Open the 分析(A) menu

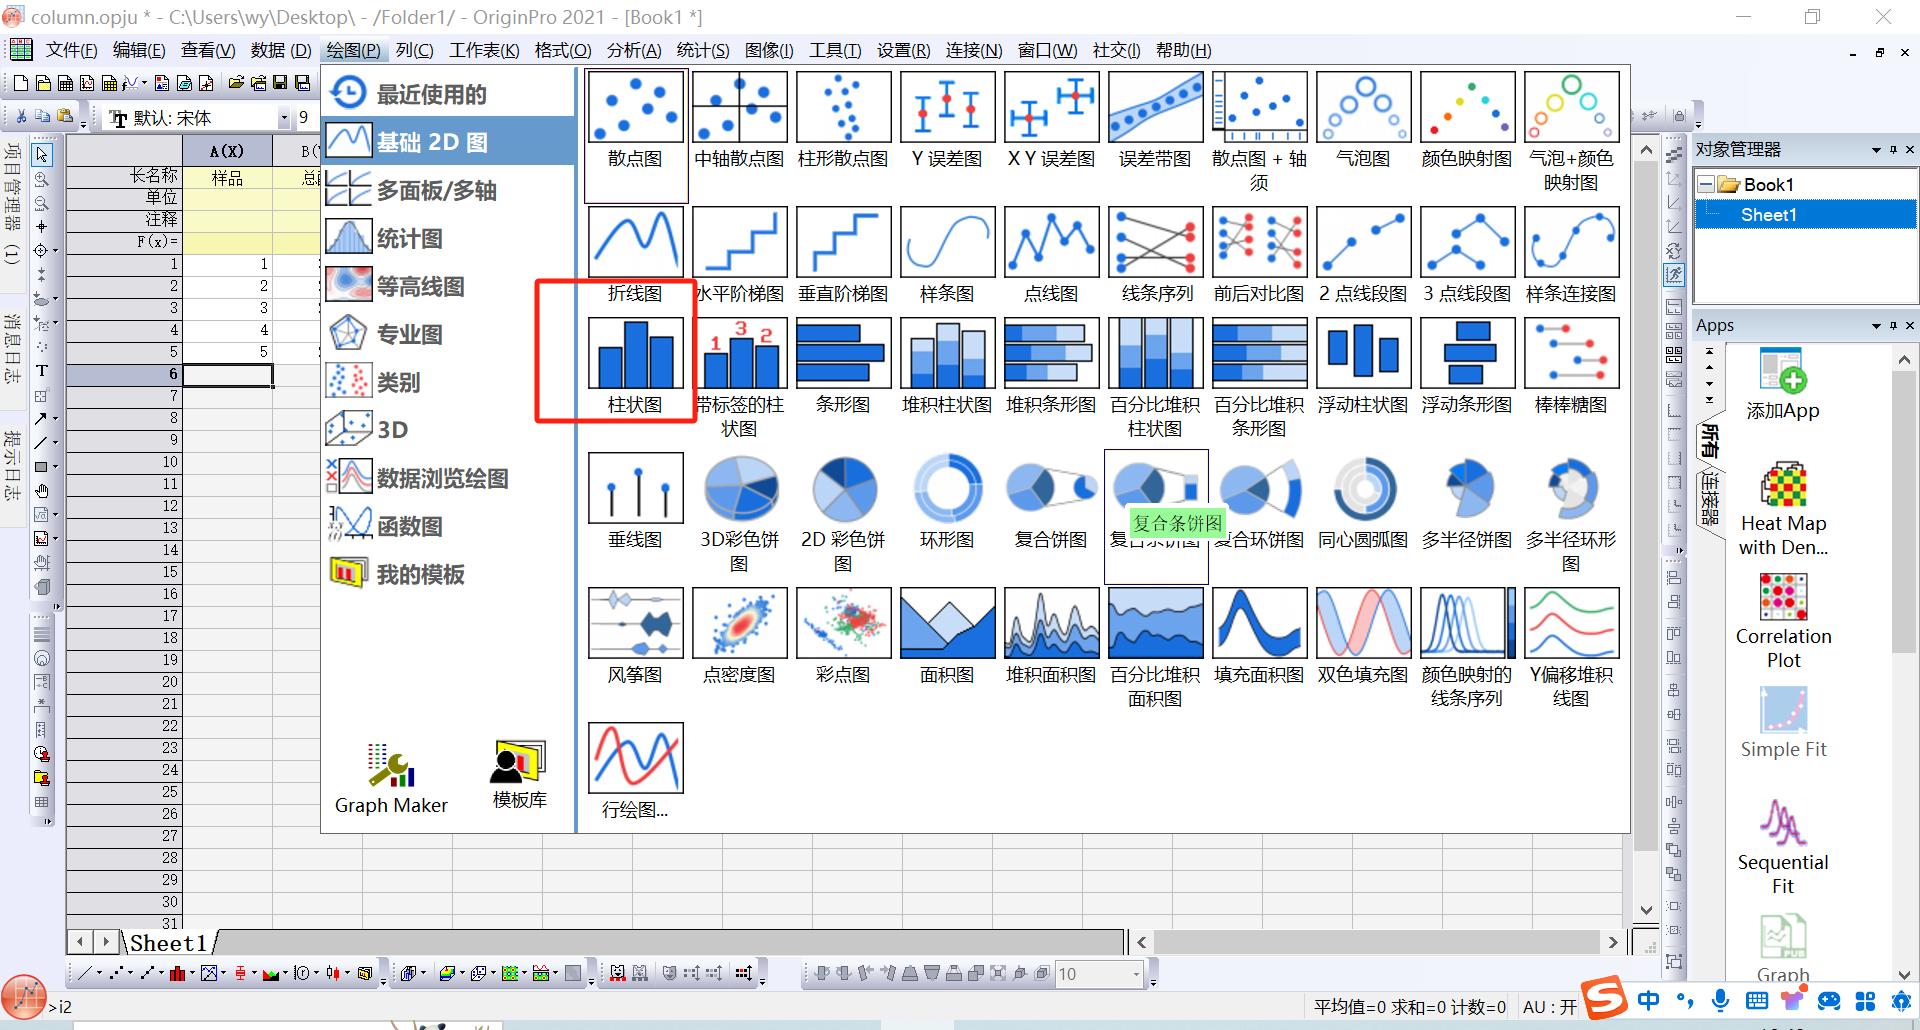pyautogui.click(x=633, y=50)
